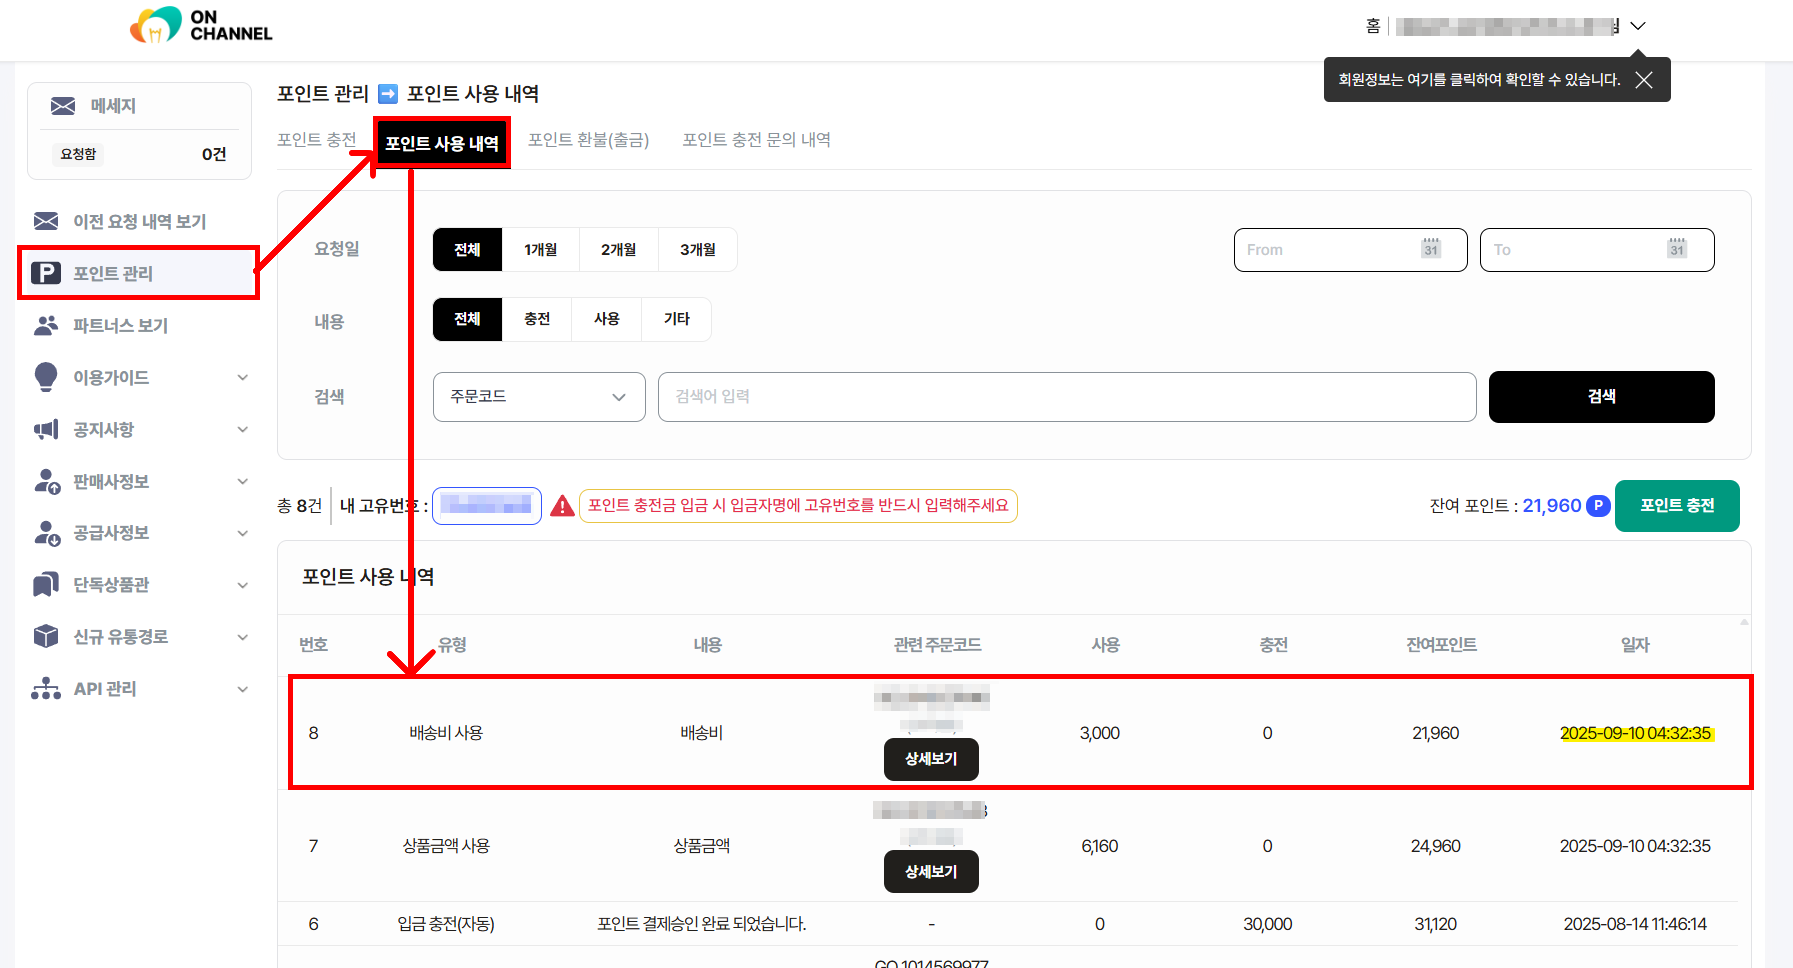Open the user account dropdown arrow
This screenshot has width=1793, height=968.
(x=1638, y=26)
